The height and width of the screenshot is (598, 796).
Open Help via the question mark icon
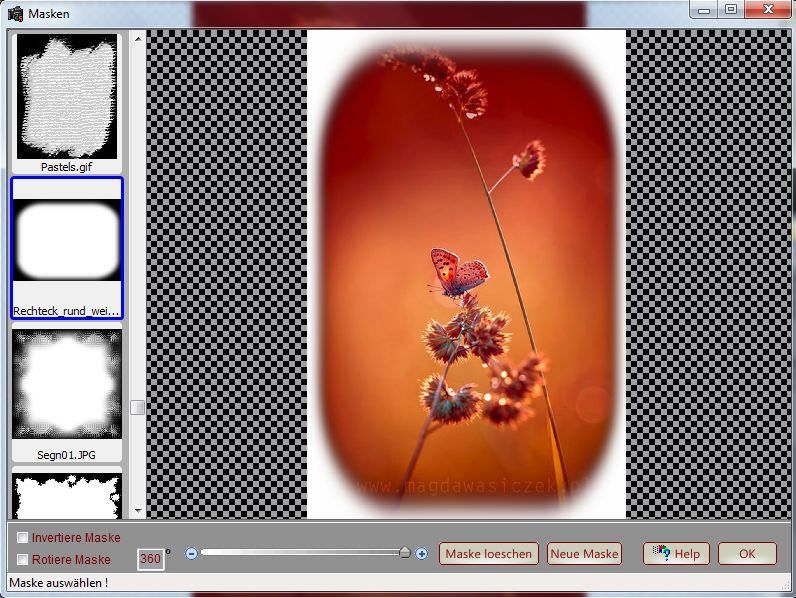coord(661,553)
